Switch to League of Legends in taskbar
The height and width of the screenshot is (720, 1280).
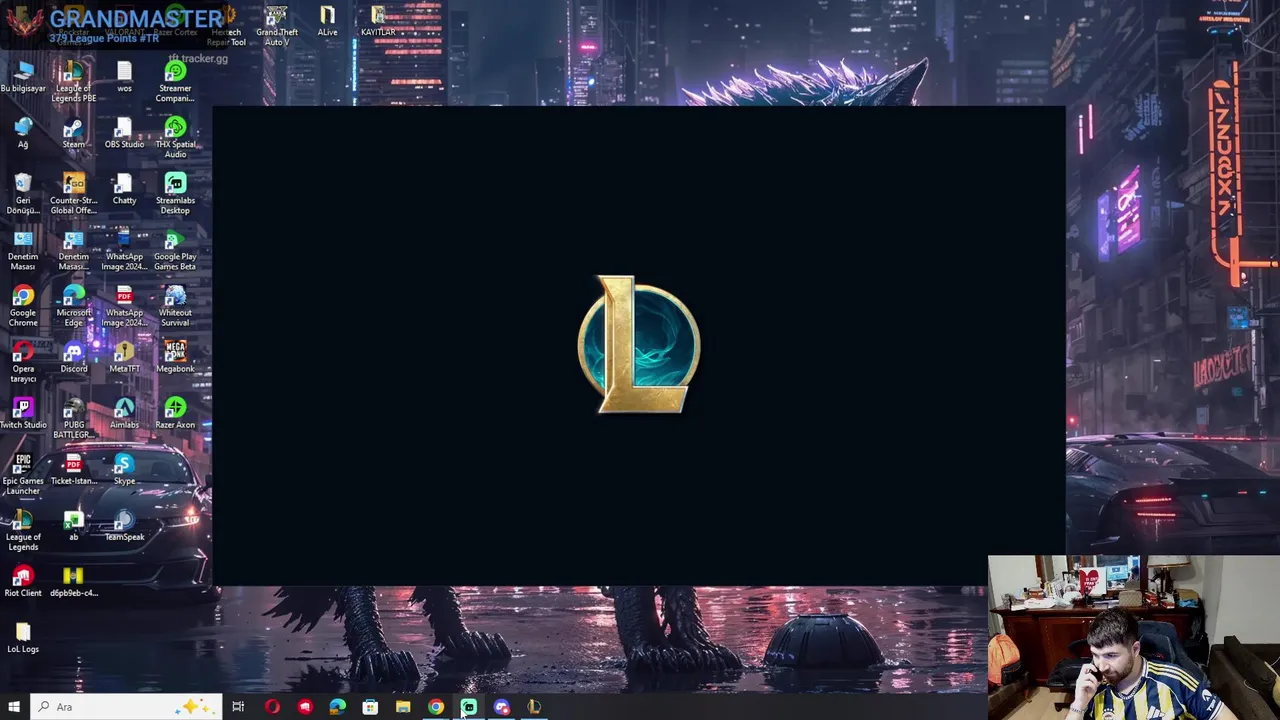(535, 707)
